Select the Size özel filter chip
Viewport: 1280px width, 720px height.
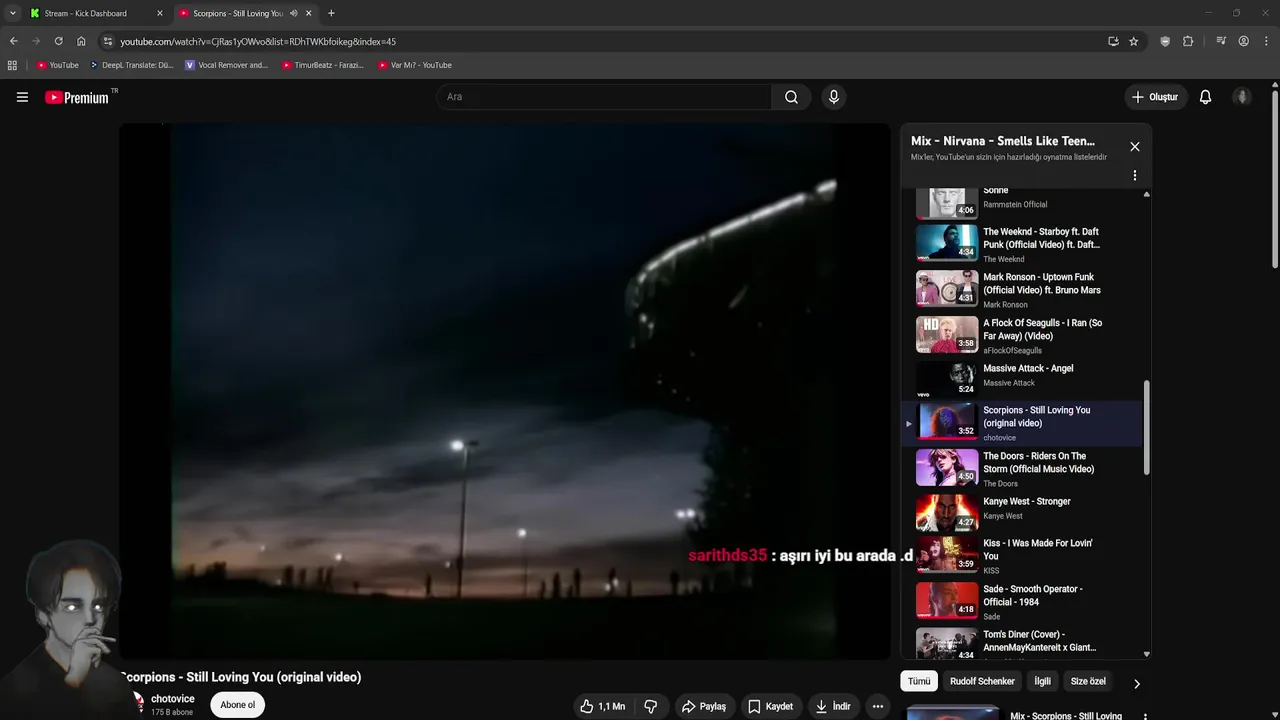tap(1088, 681)
